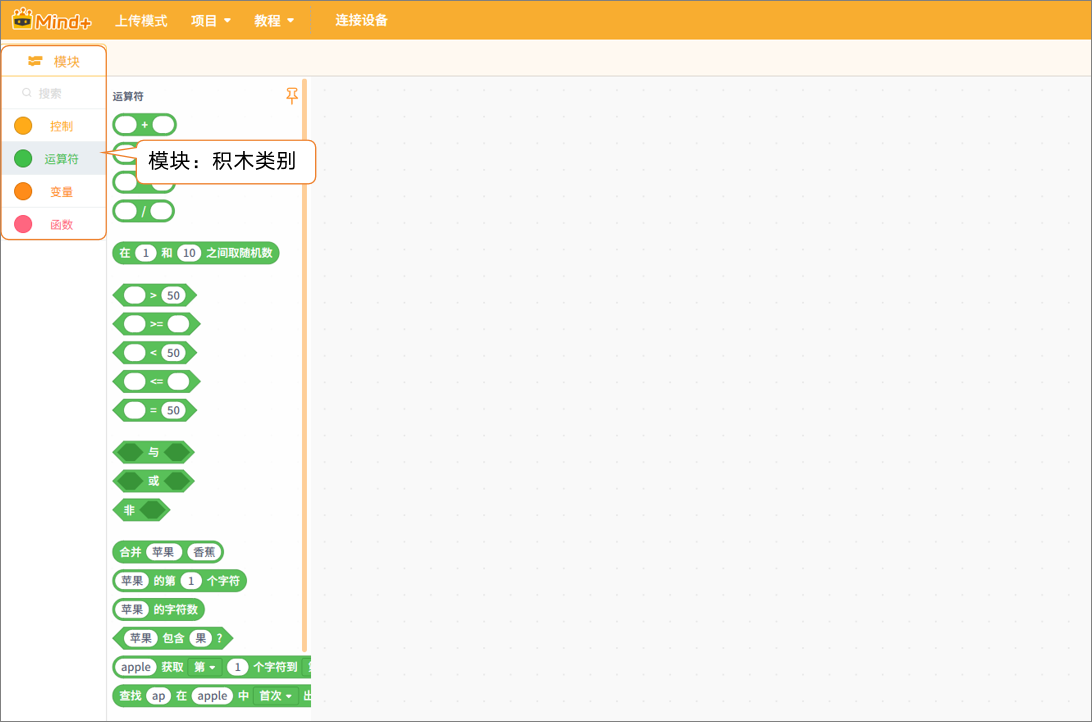
Task: Open the 项目 dropdown menu
Action: click(211, 20)
